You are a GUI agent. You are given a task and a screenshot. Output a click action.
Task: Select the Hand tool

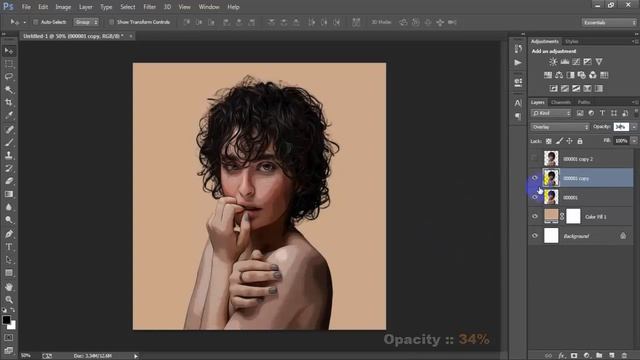pos(9,287)
